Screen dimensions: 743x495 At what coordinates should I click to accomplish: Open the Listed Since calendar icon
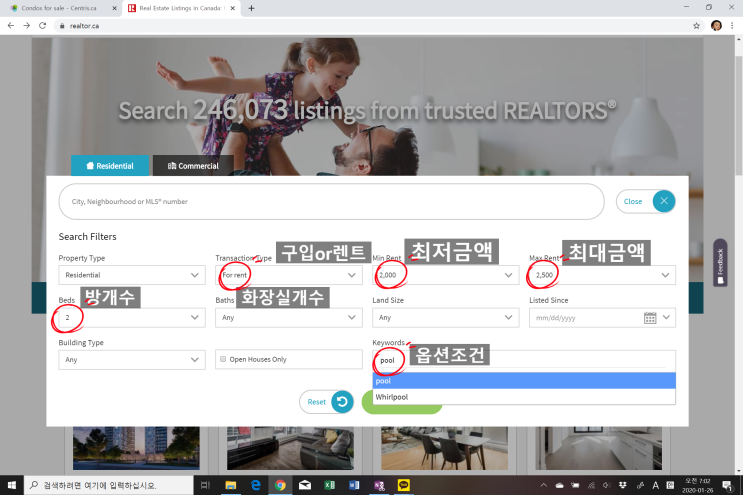[x=650, y=318]
